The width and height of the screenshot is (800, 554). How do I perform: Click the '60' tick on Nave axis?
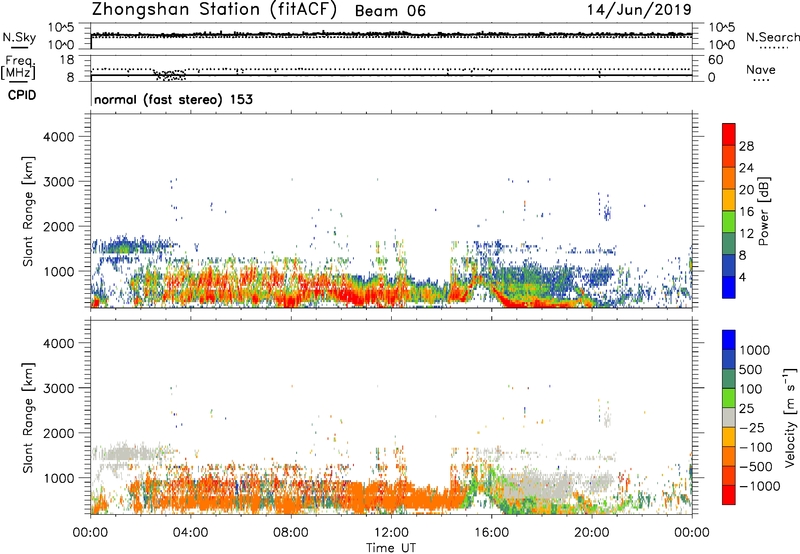point(715,60)
